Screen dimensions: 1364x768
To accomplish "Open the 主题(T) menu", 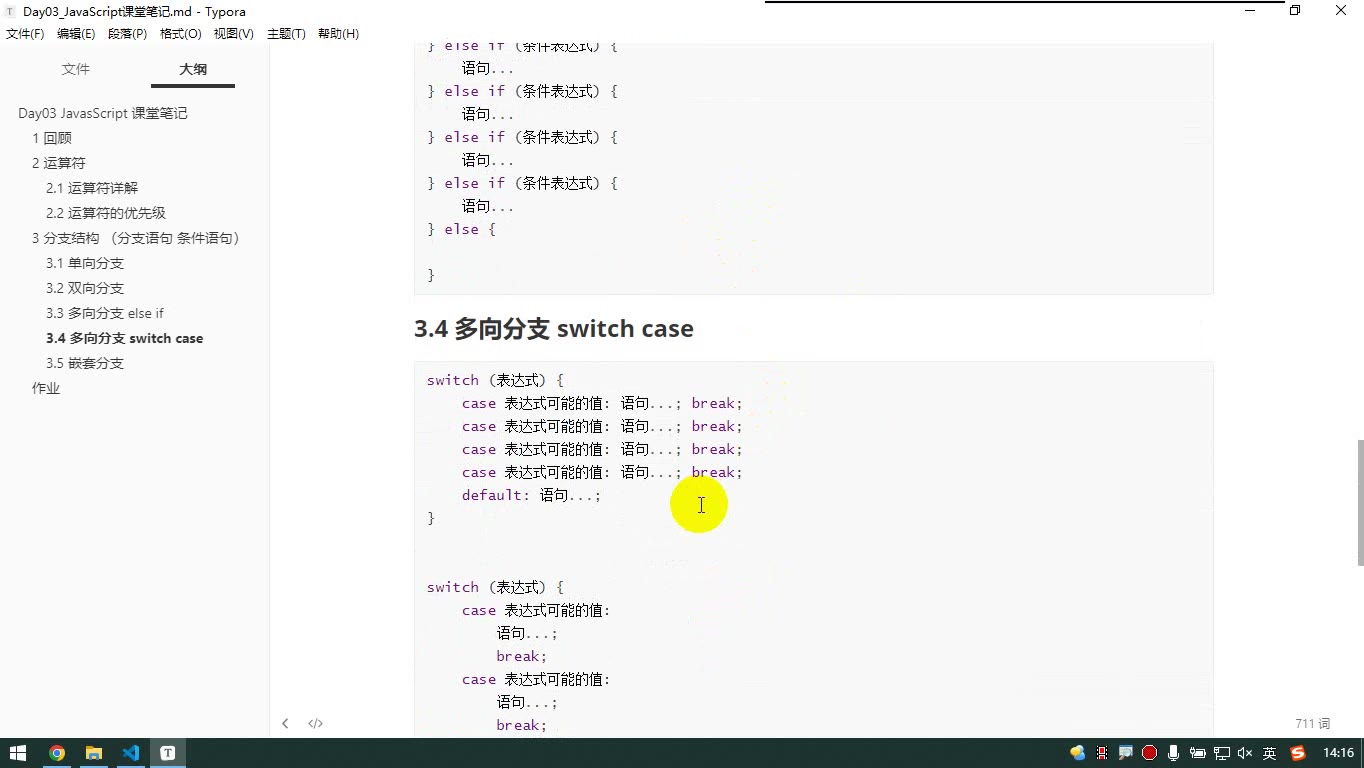I will point(286,34).
